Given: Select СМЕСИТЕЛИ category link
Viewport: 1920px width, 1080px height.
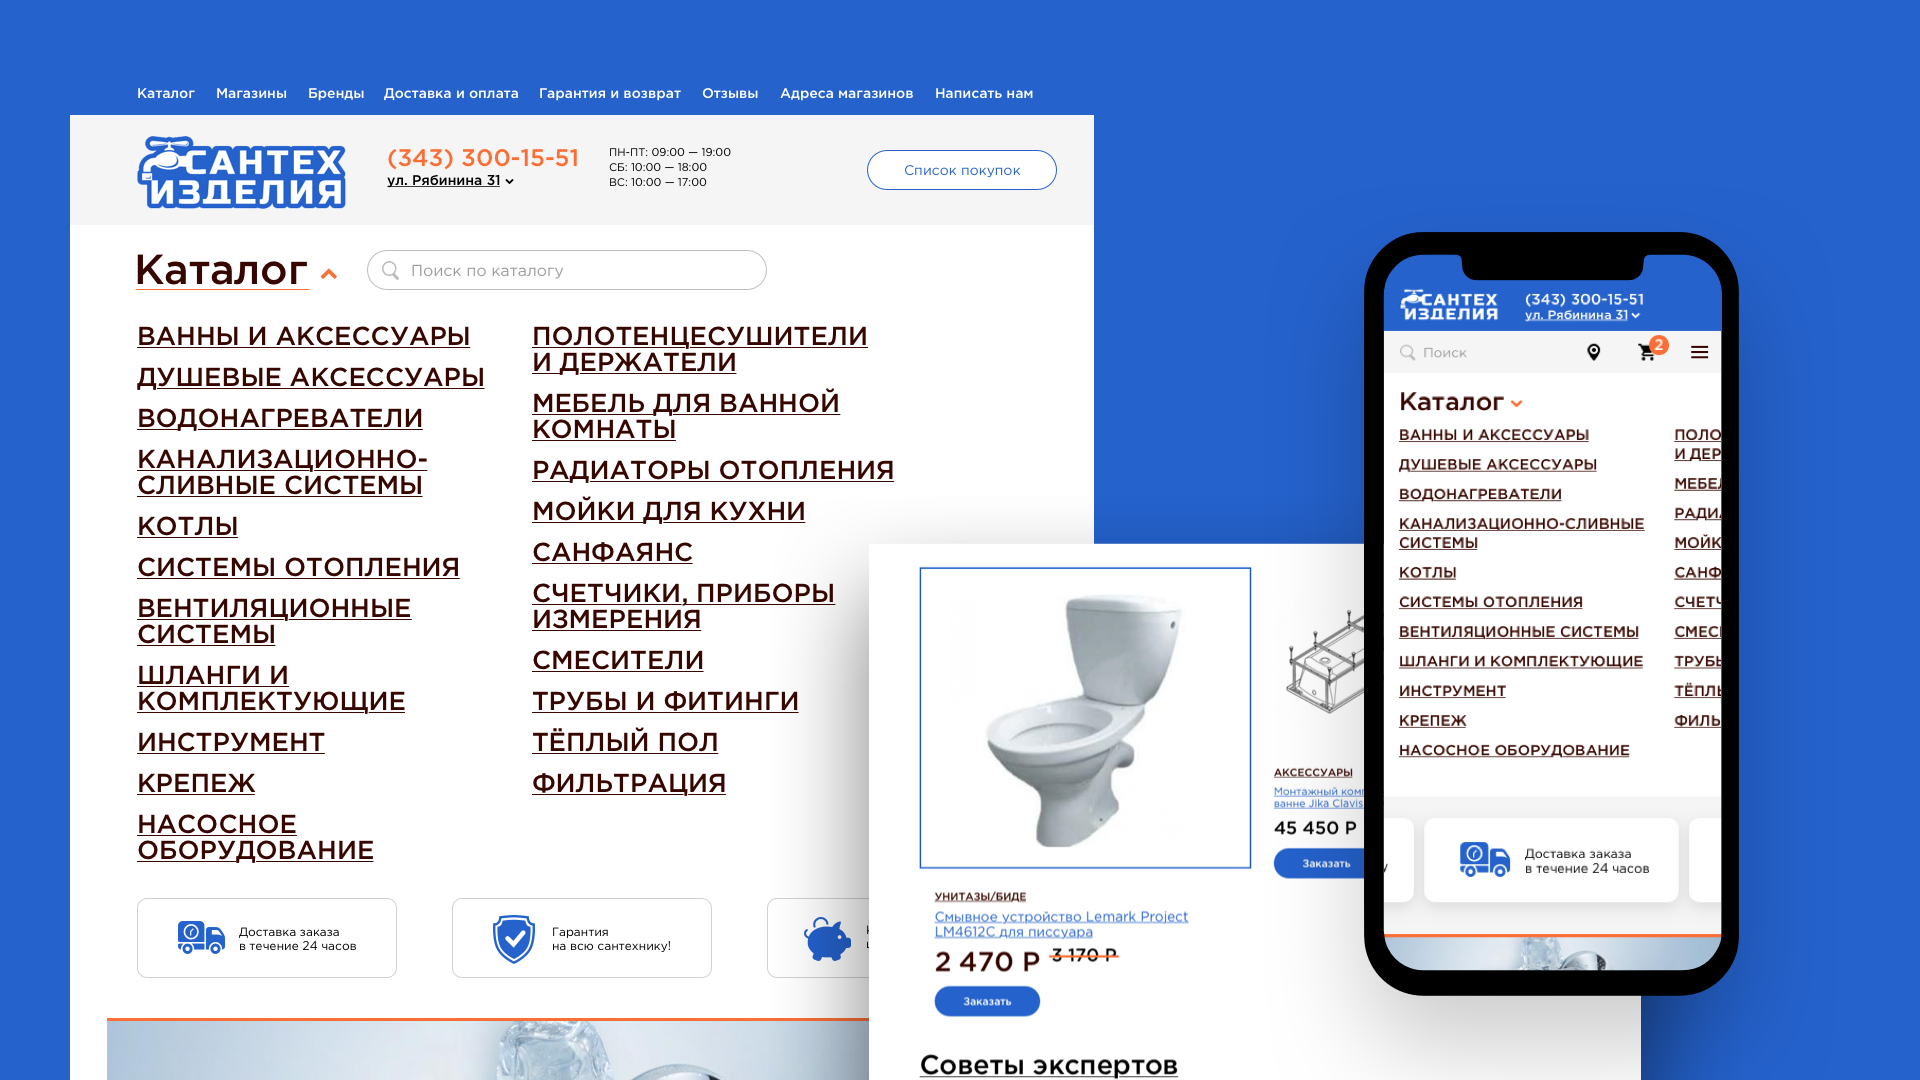Looking at the screenshot, I should pos(617,659).
